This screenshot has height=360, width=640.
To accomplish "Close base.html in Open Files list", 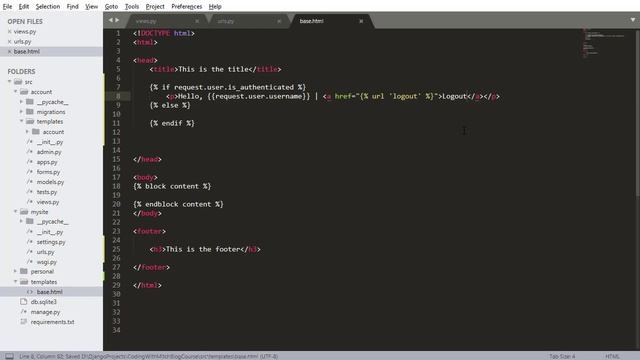I will click(x=9, y=51).
